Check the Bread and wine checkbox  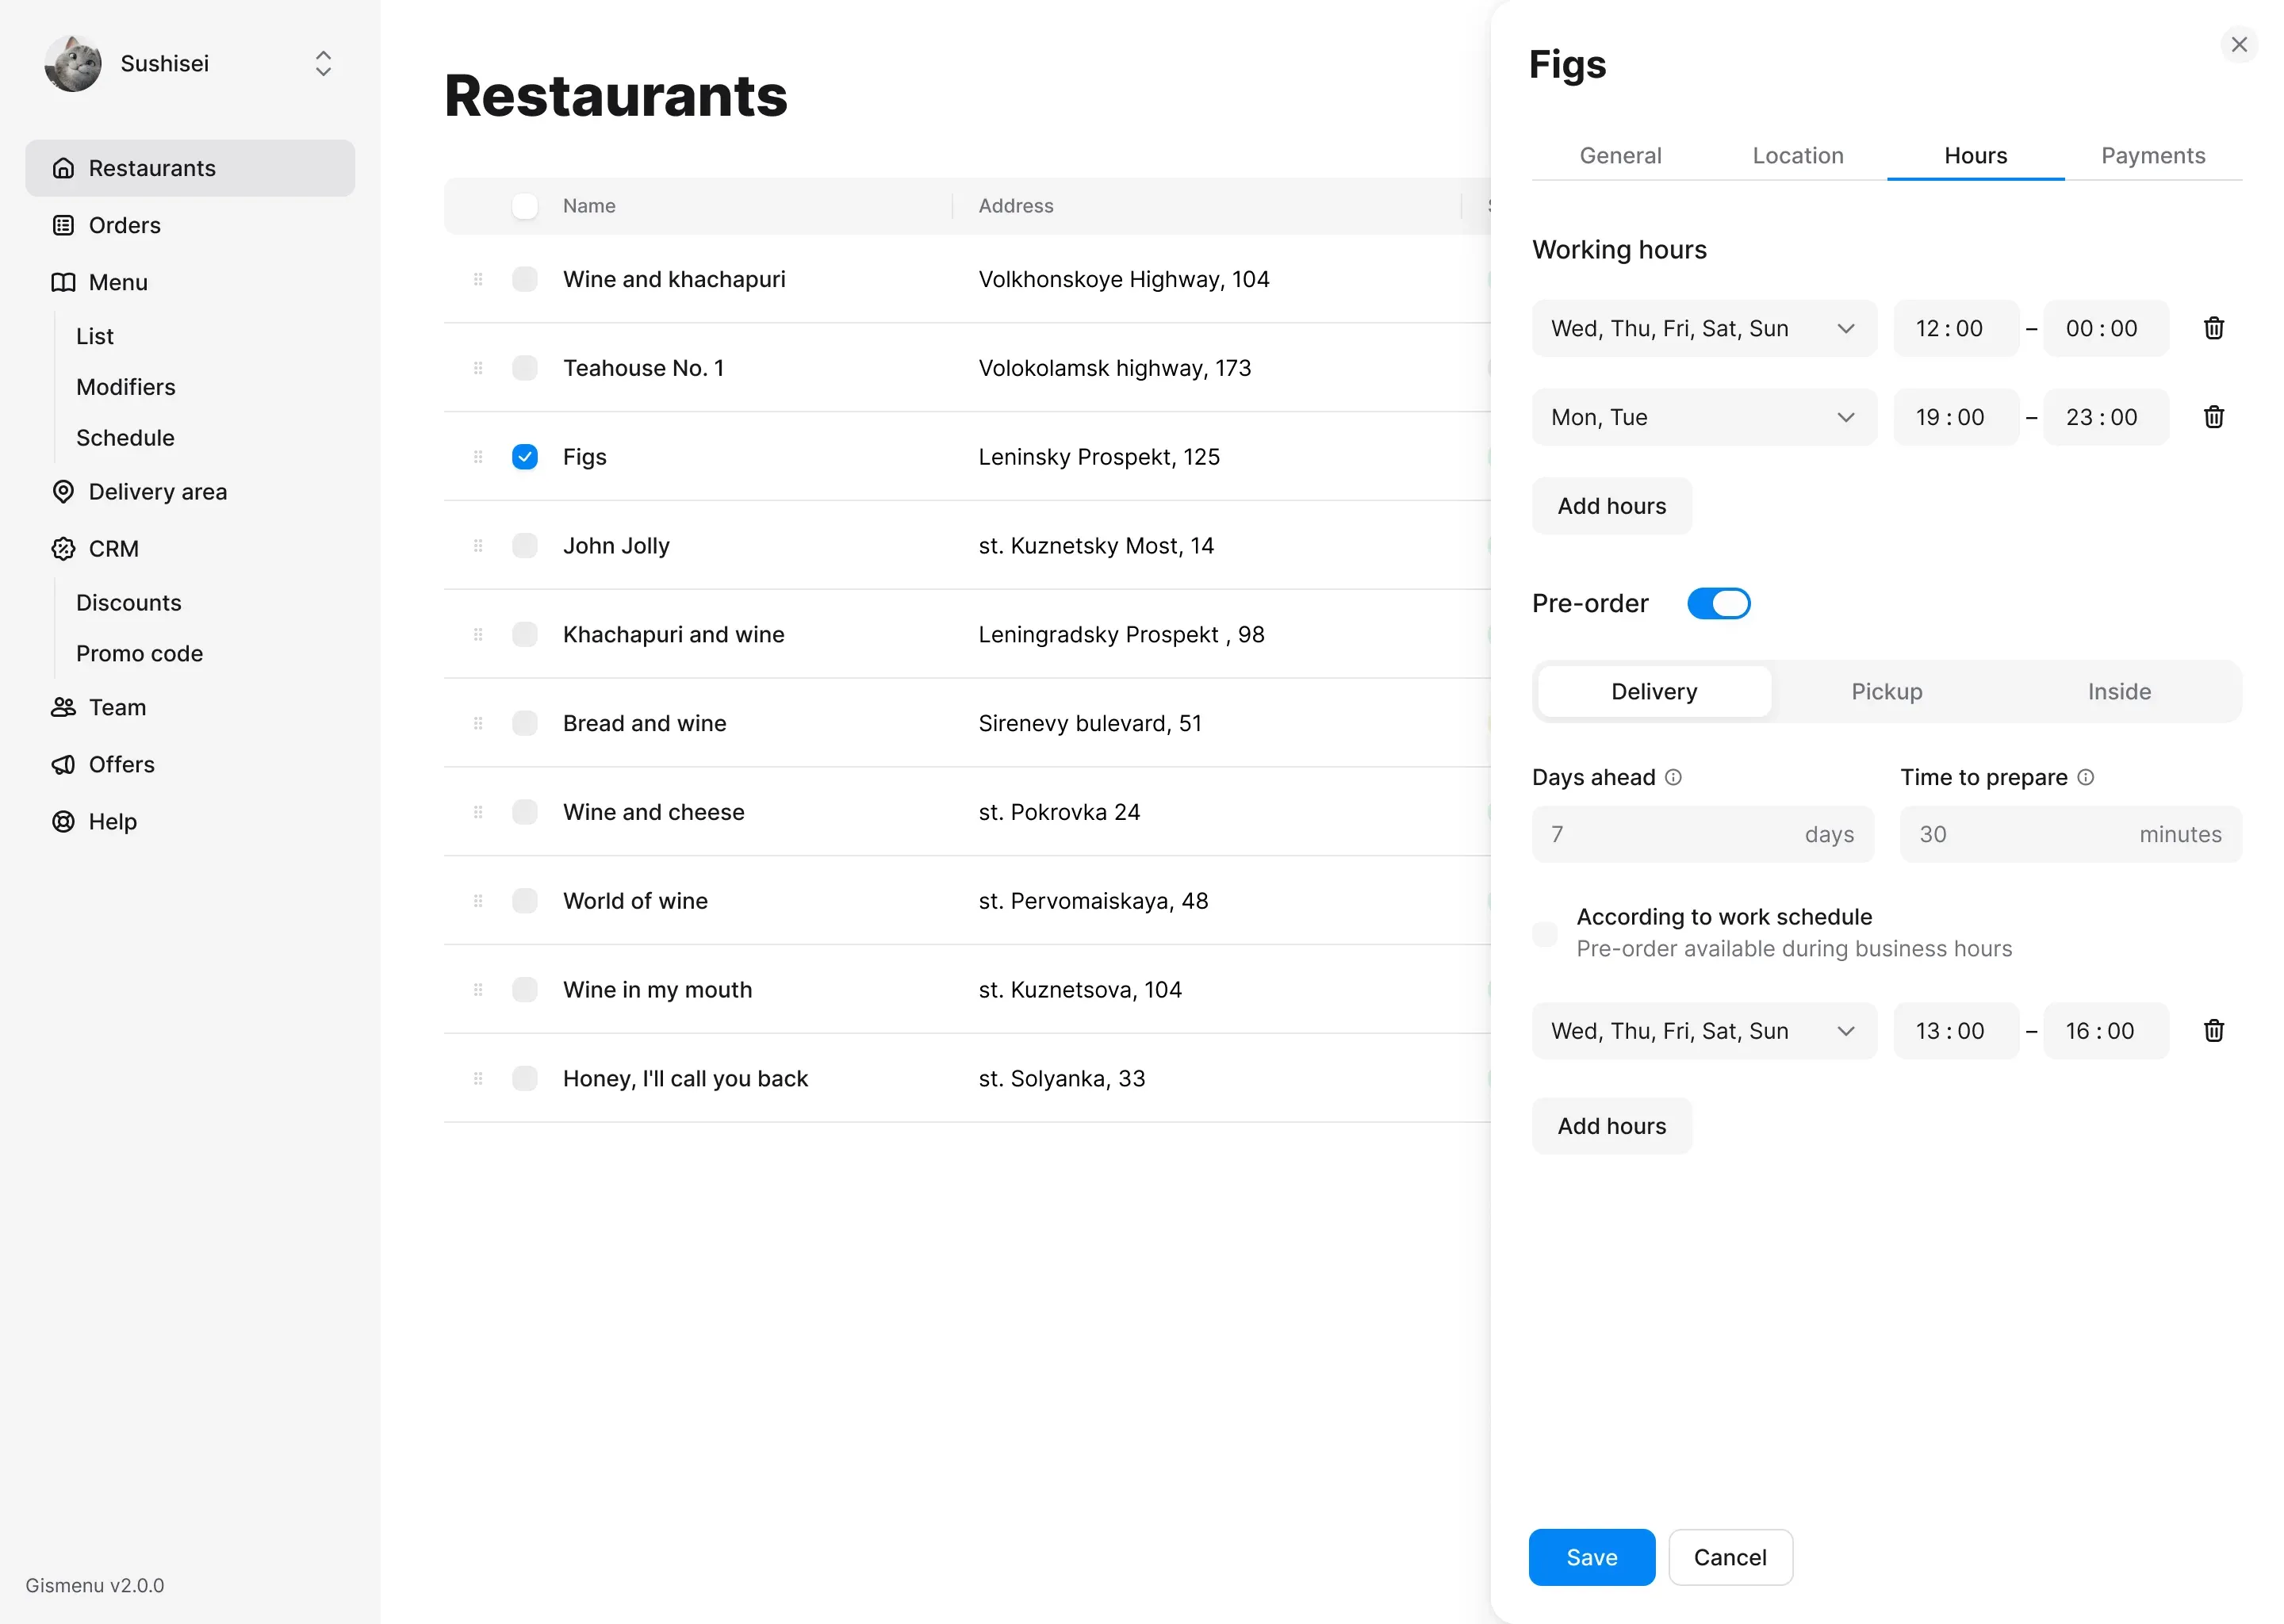coord(525,723)
